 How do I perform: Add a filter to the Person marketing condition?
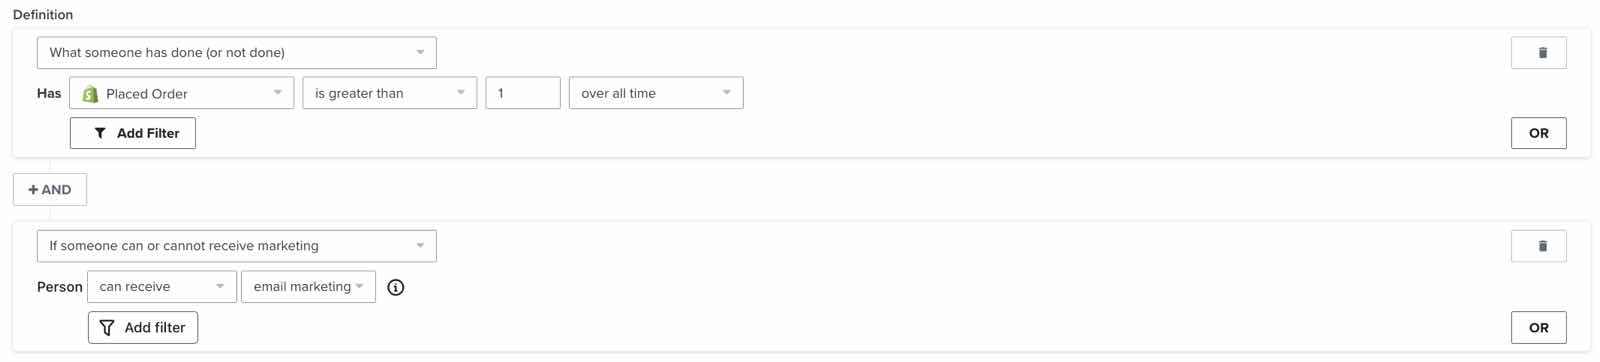click(143, 327)
